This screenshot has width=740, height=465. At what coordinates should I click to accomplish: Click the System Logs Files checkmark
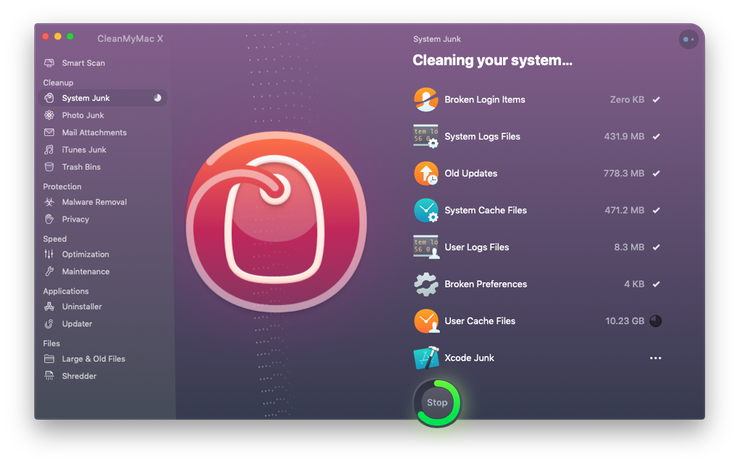coord(656,136)
